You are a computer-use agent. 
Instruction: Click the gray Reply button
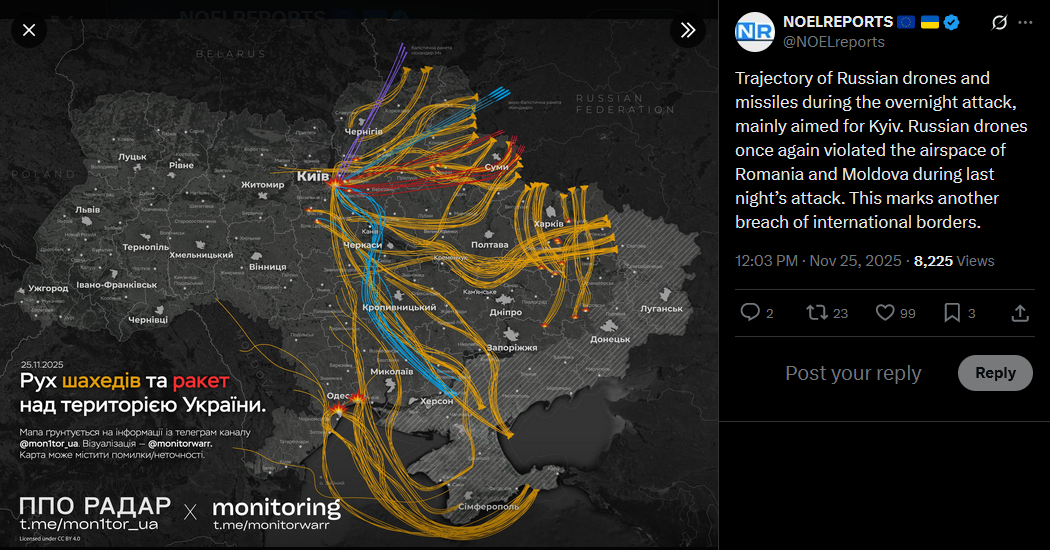[995, 373]
